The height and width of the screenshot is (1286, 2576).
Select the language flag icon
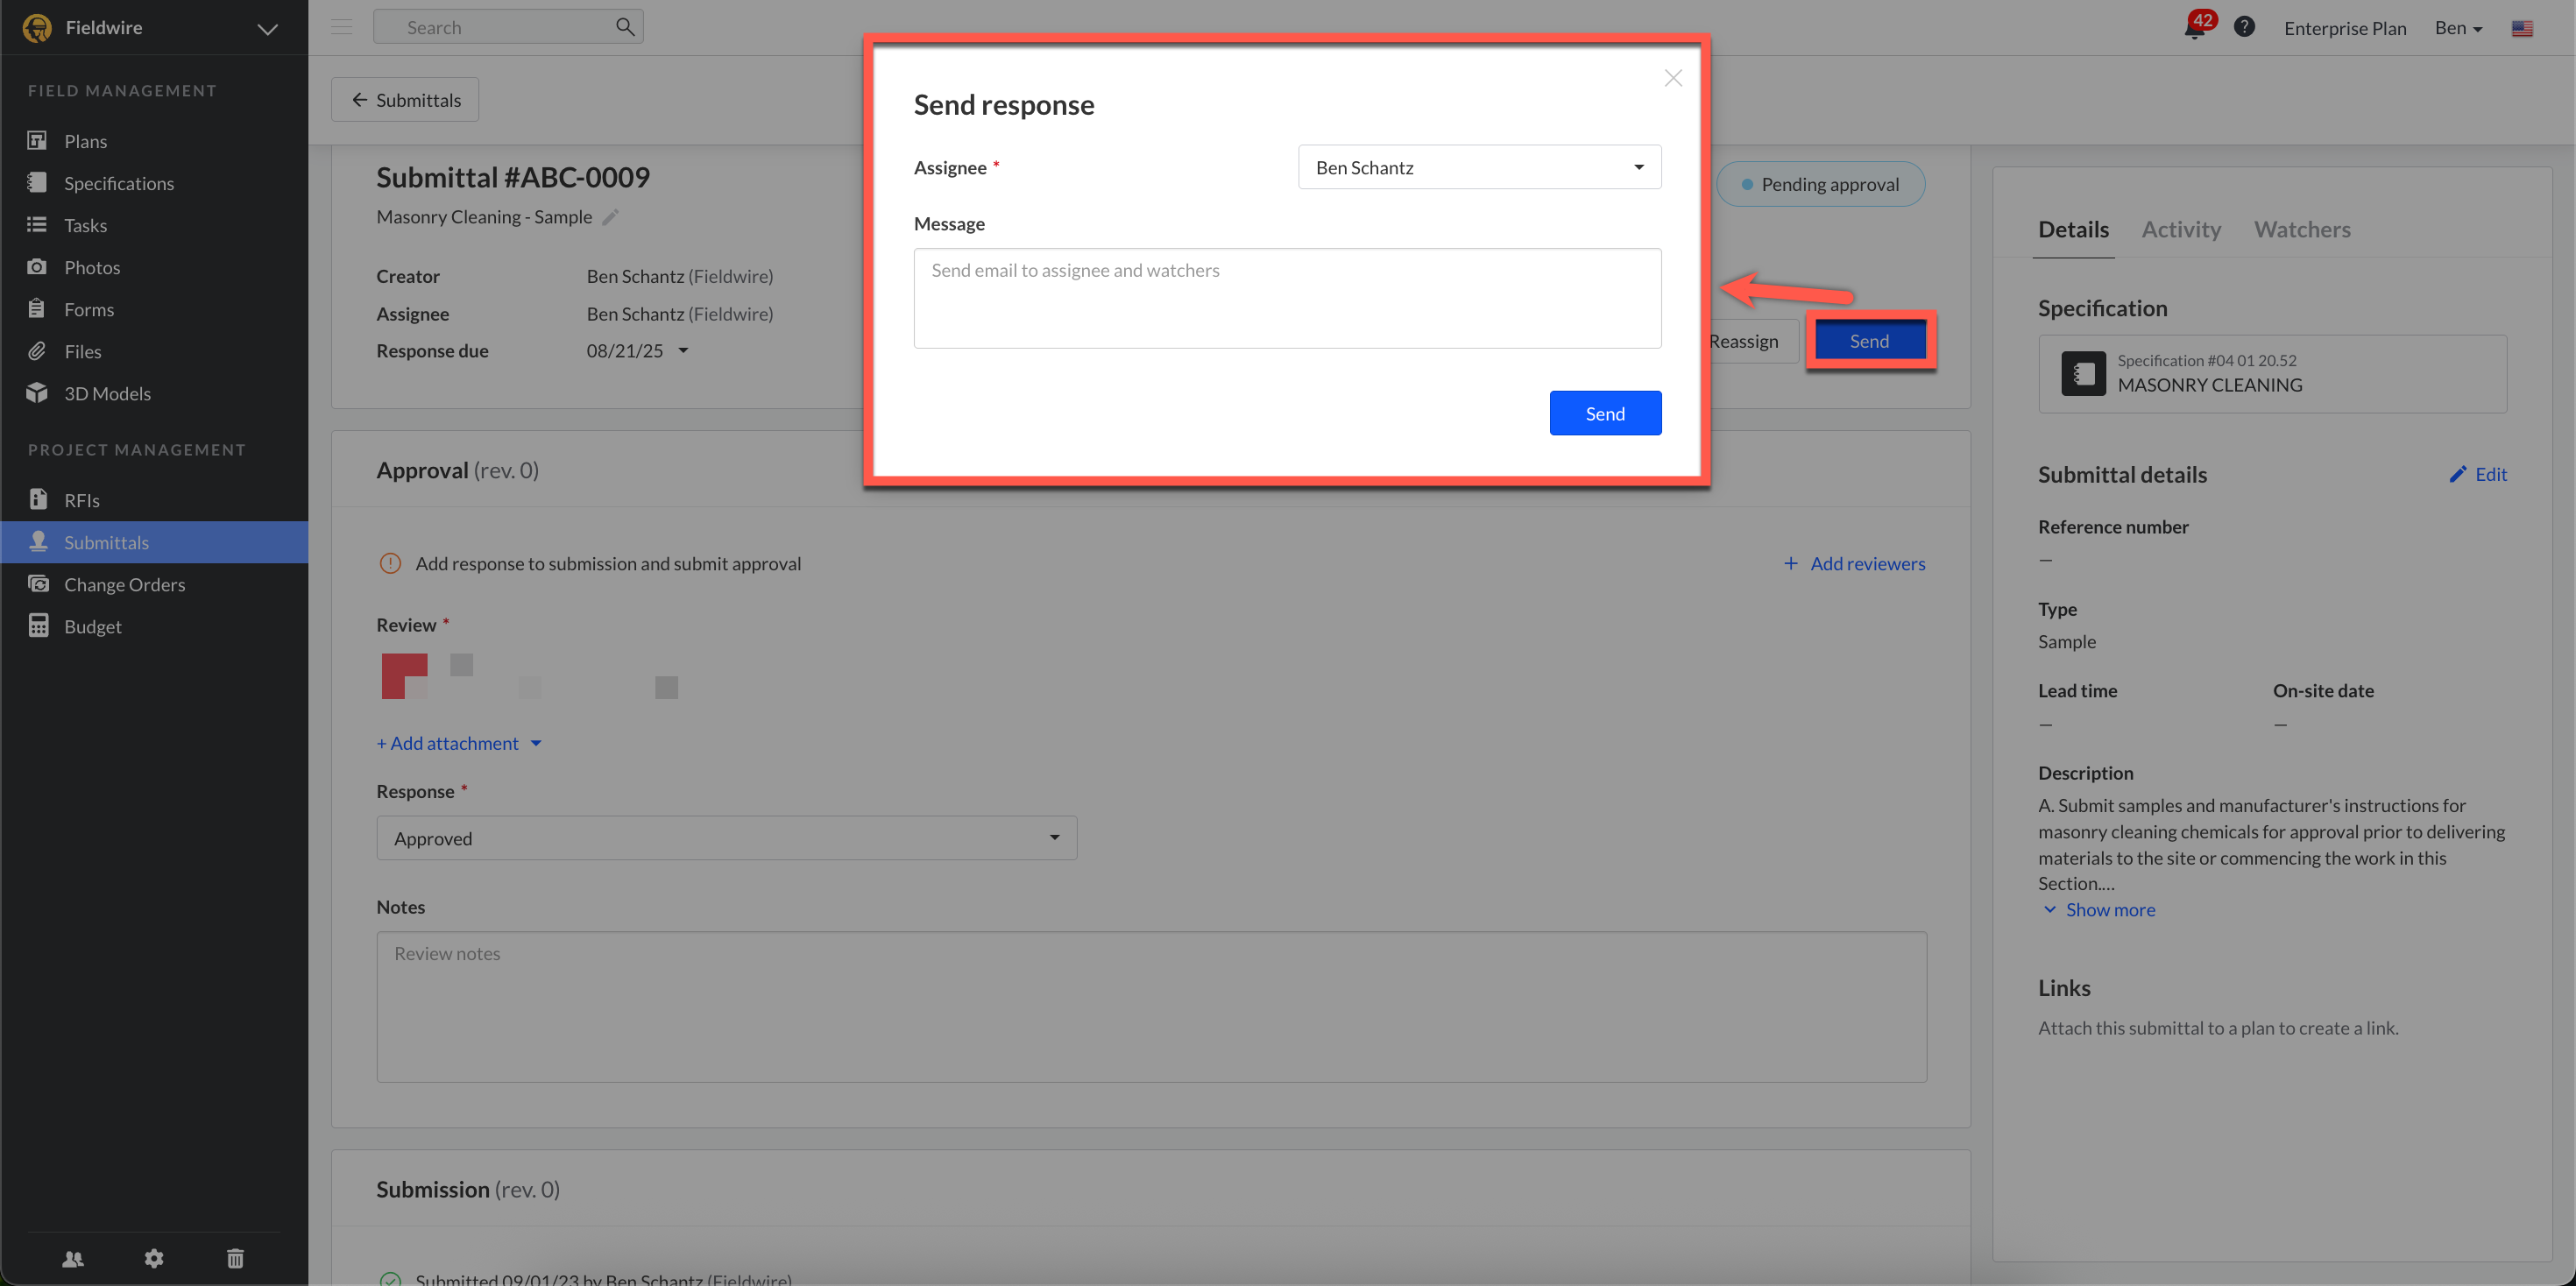pyautogui.click(x=2522, y=28)
